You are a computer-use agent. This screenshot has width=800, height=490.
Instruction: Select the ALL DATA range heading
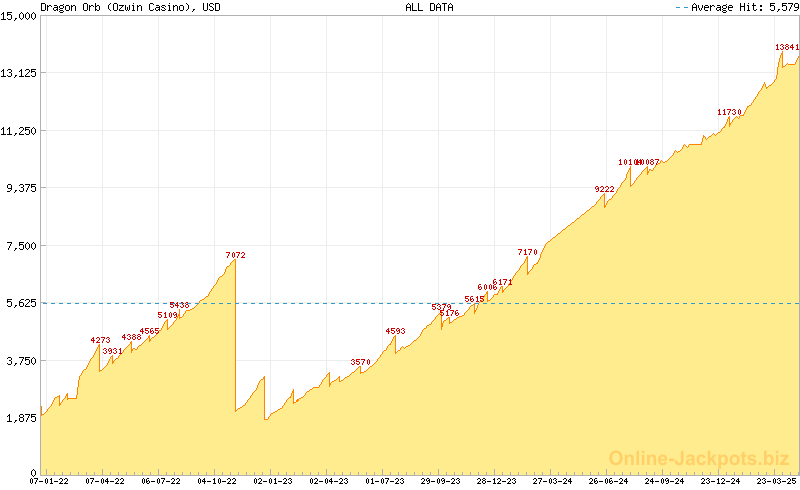(x=429, y=7)
